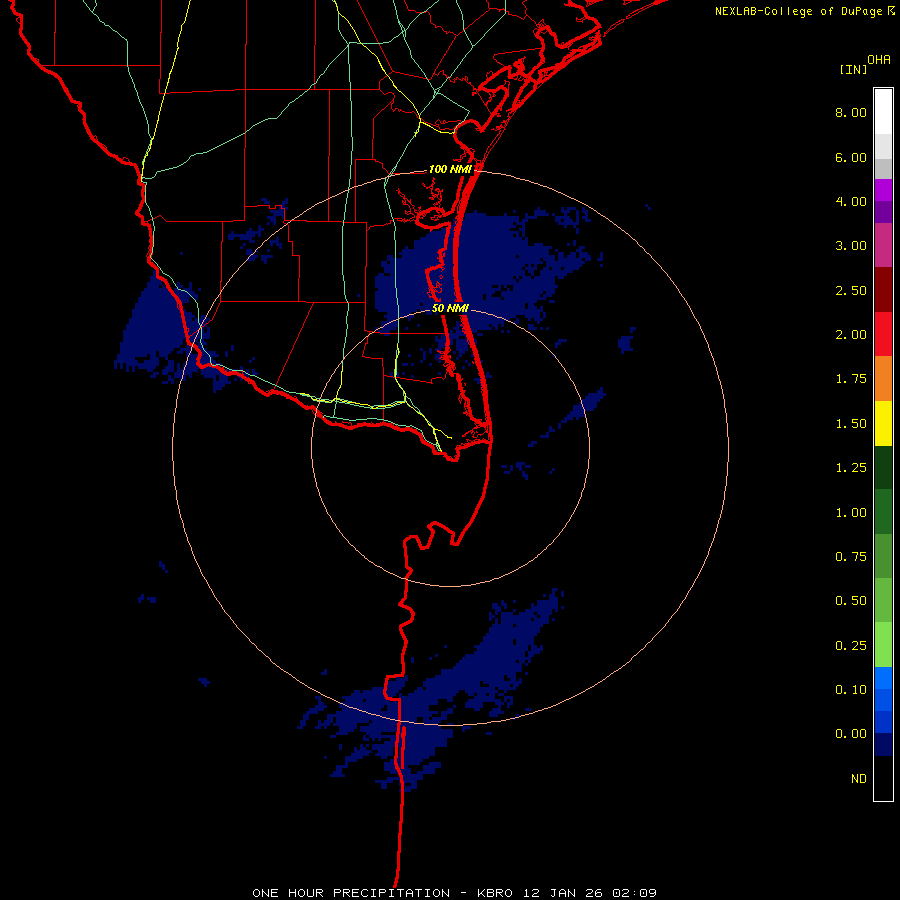Select the 0.50 legend value
This screenshot has width=900, height=900.
tap(851, 601)
